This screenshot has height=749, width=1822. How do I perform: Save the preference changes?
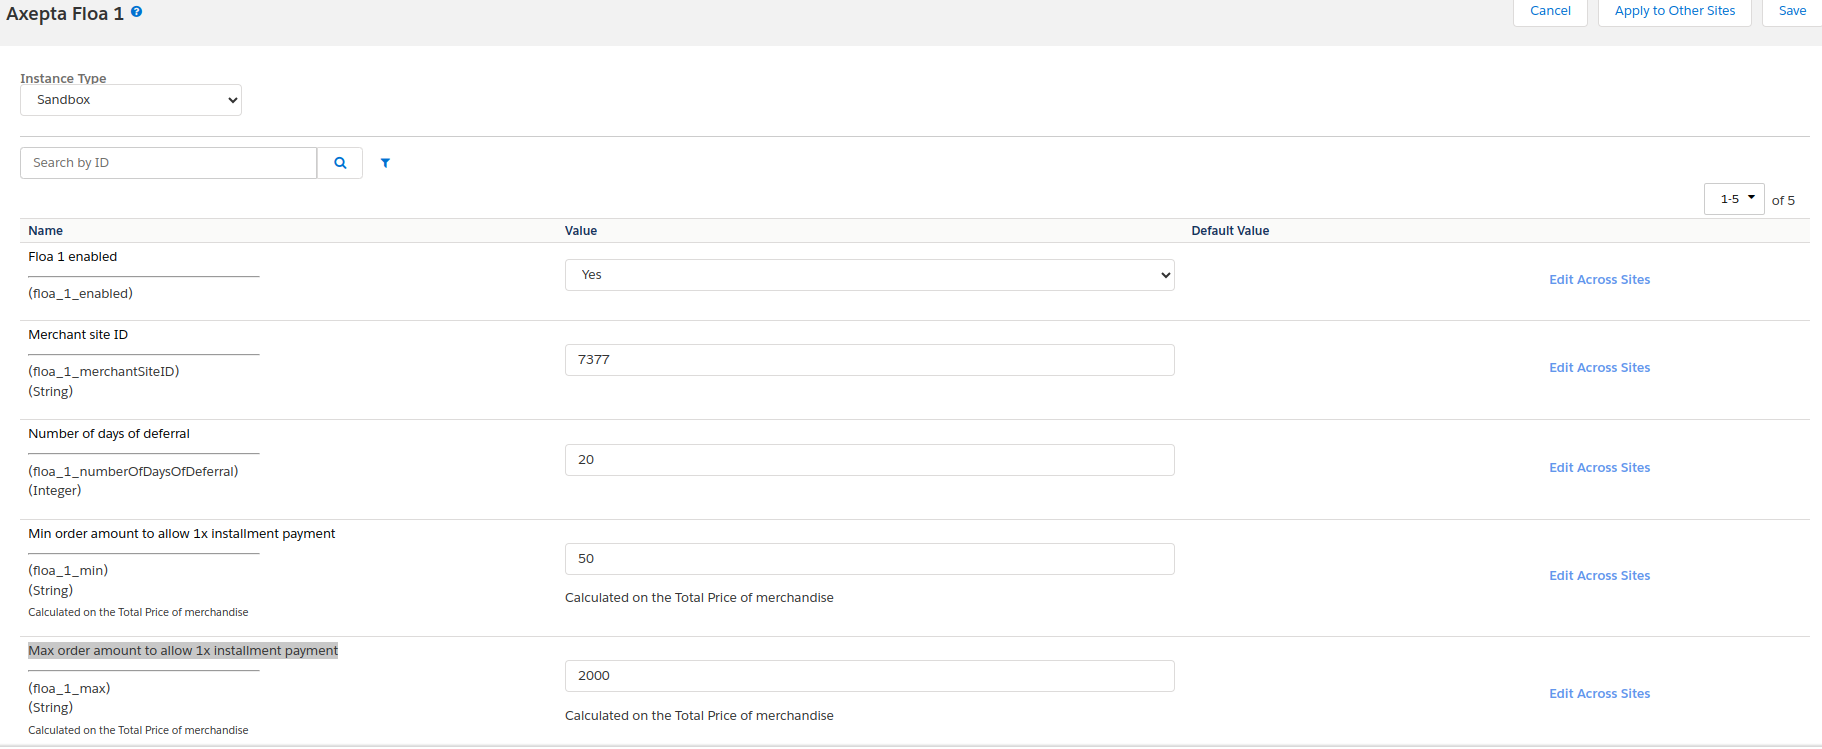[x=1791, y=11]
